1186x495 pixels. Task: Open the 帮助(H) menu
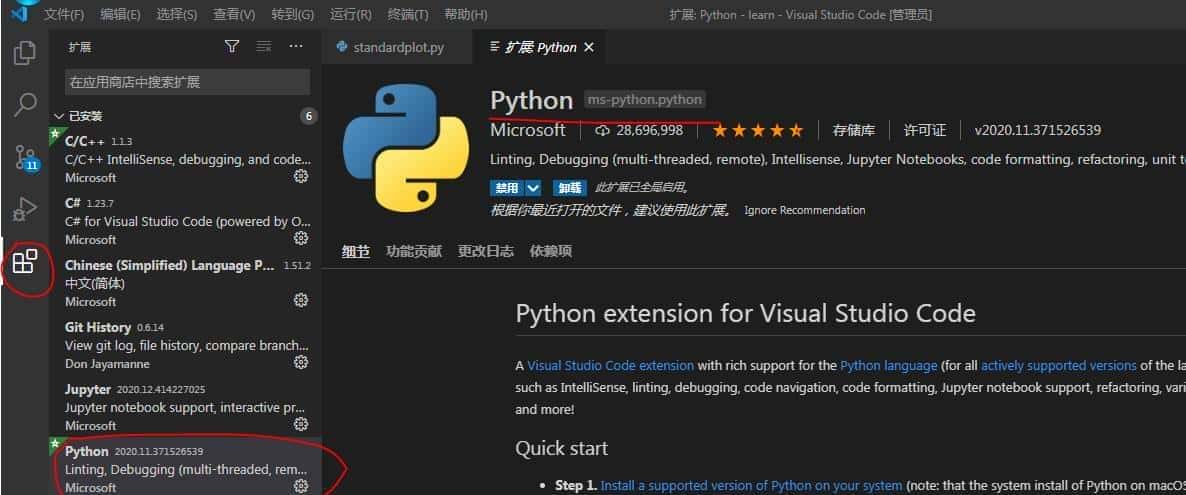[466, 14]
